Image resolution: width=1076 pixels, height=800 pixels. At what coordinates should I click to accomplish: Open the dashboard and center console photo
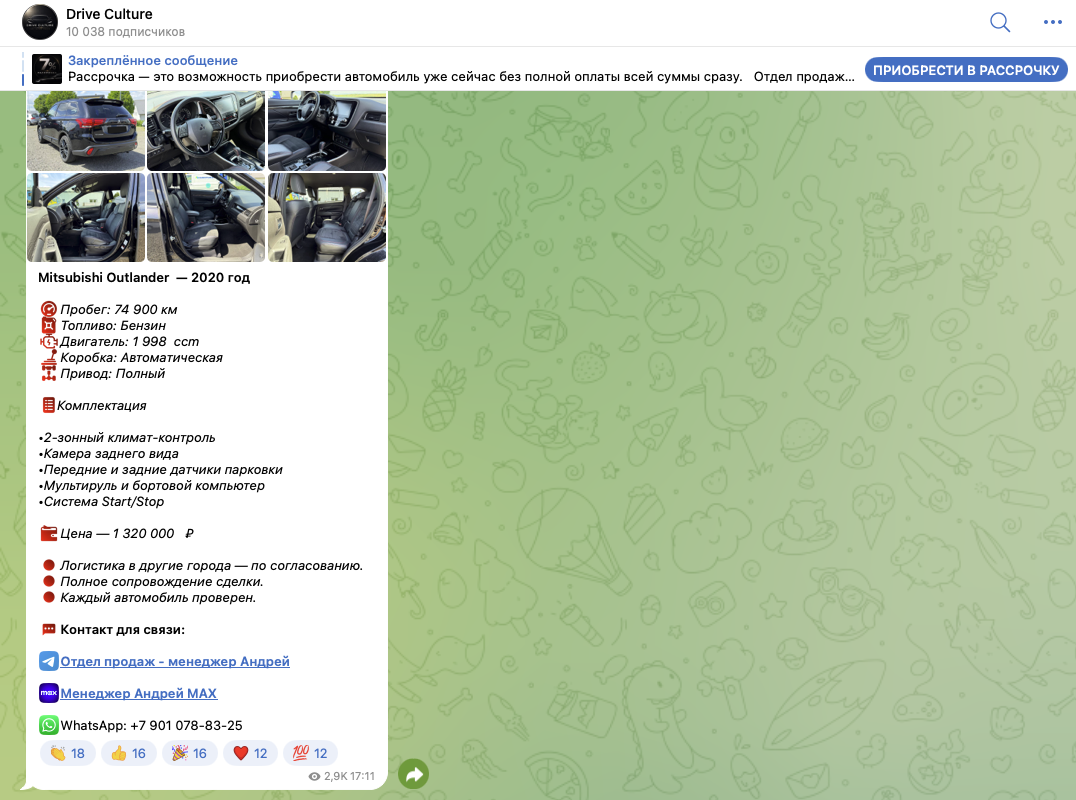click(x=327, y=130)
